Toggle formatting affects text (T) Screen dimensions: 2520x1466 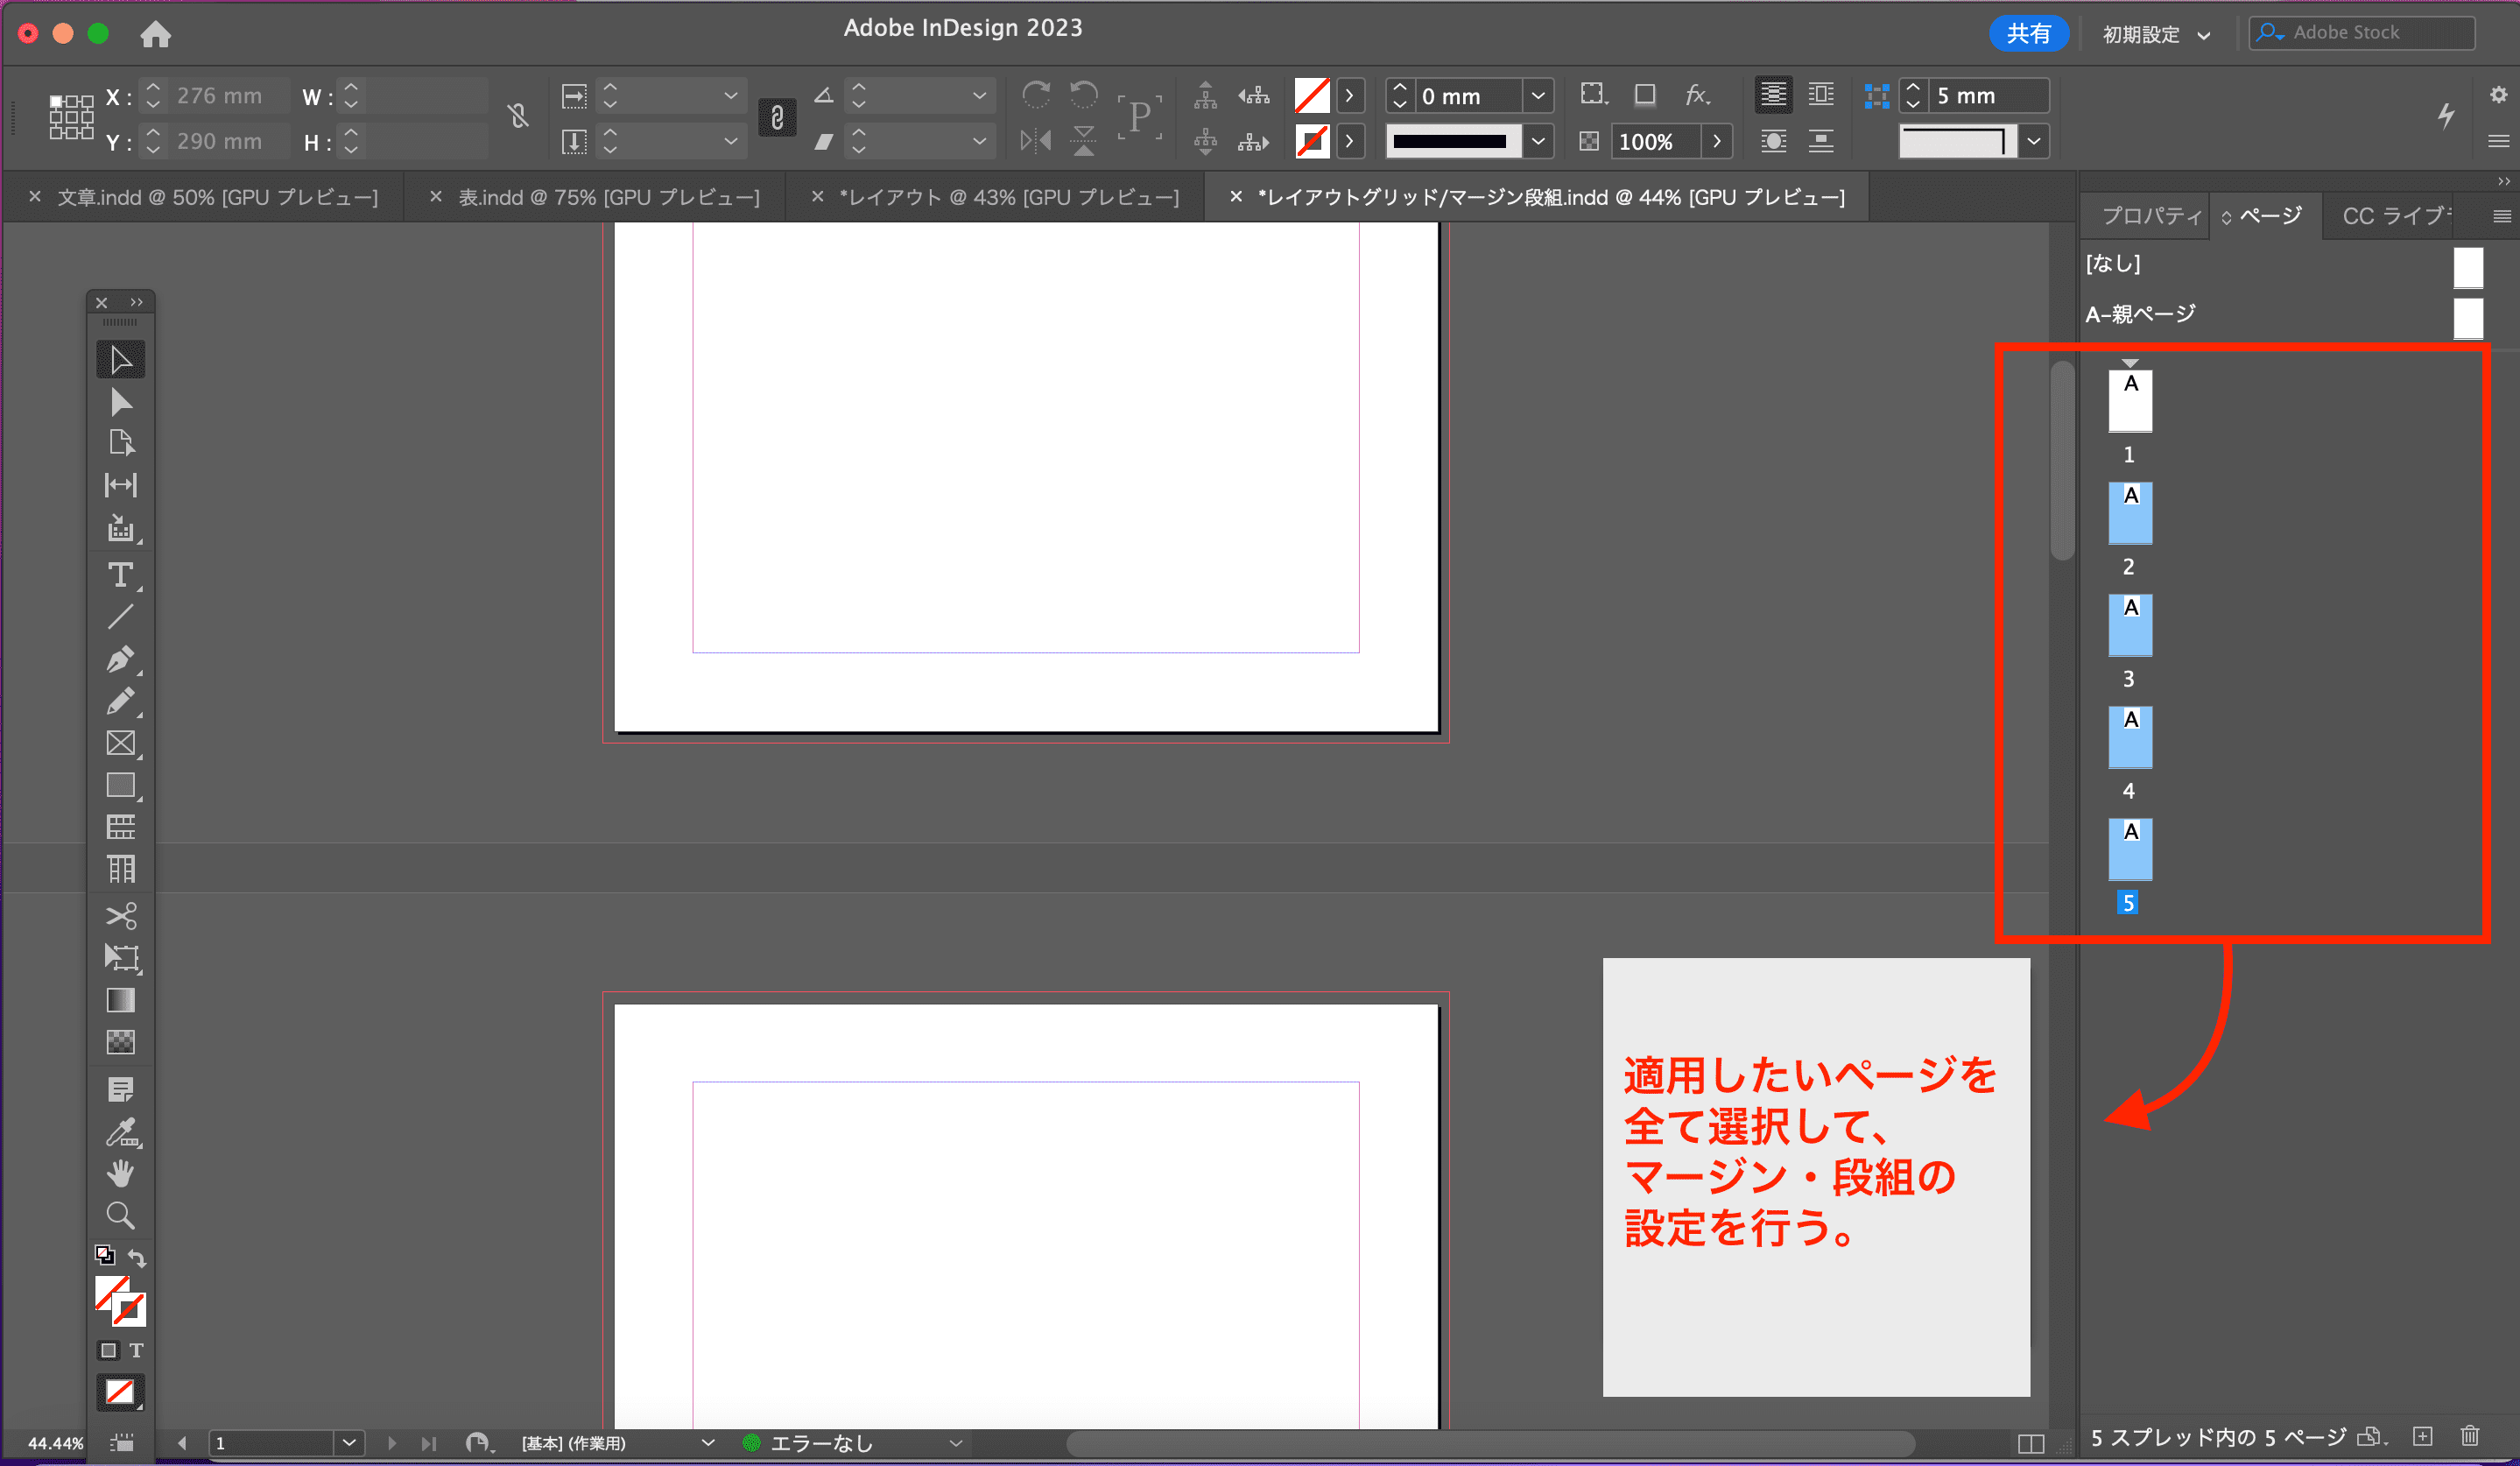click(x=136, y=1351)
